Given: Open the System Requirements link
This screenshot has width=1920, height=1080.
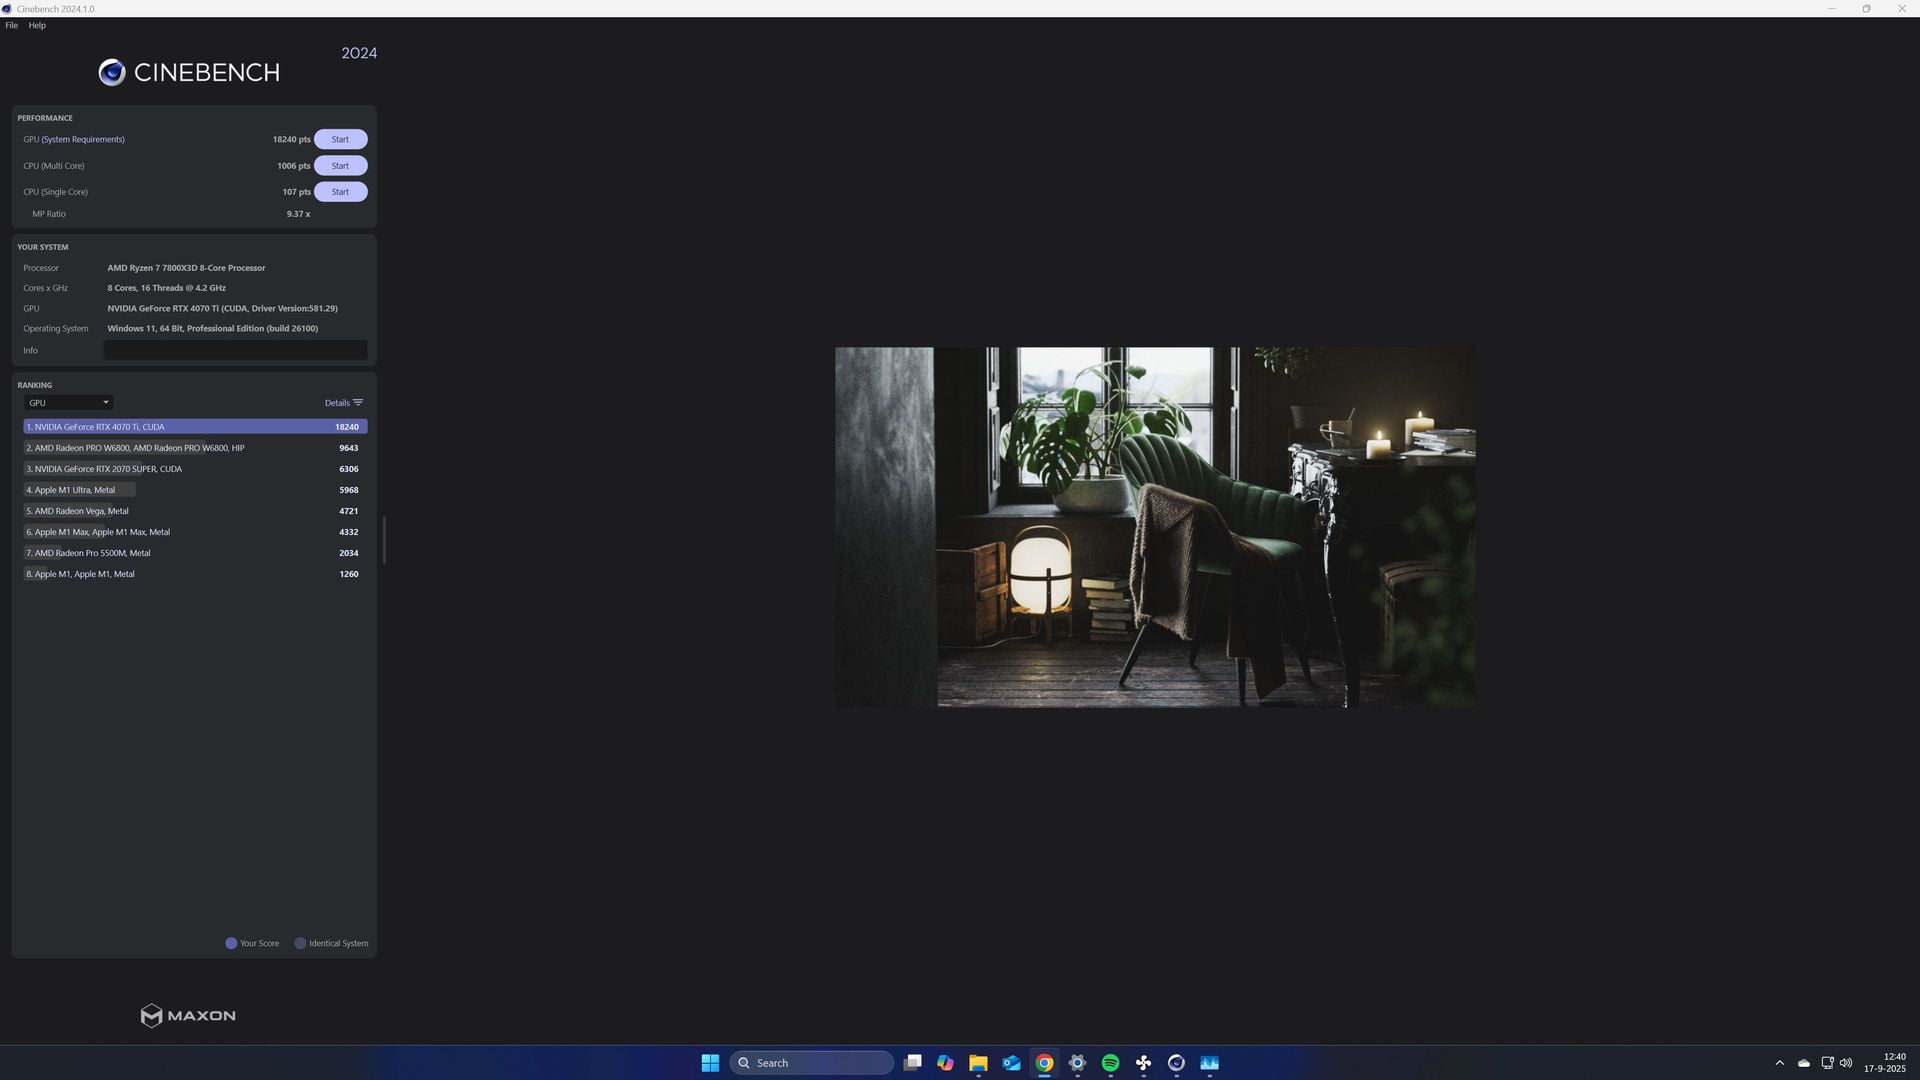Looking at the screenshot, I should click(x=83, y=139).
